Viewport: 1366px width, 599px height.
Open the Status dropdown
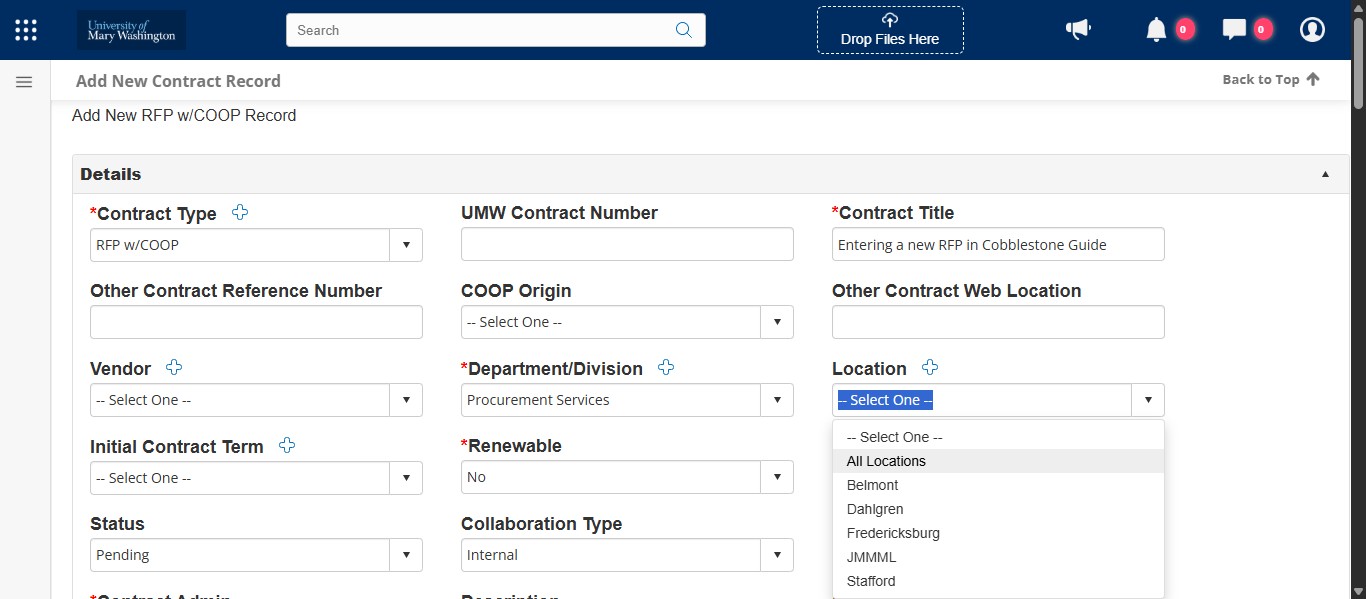pos(406,555)
